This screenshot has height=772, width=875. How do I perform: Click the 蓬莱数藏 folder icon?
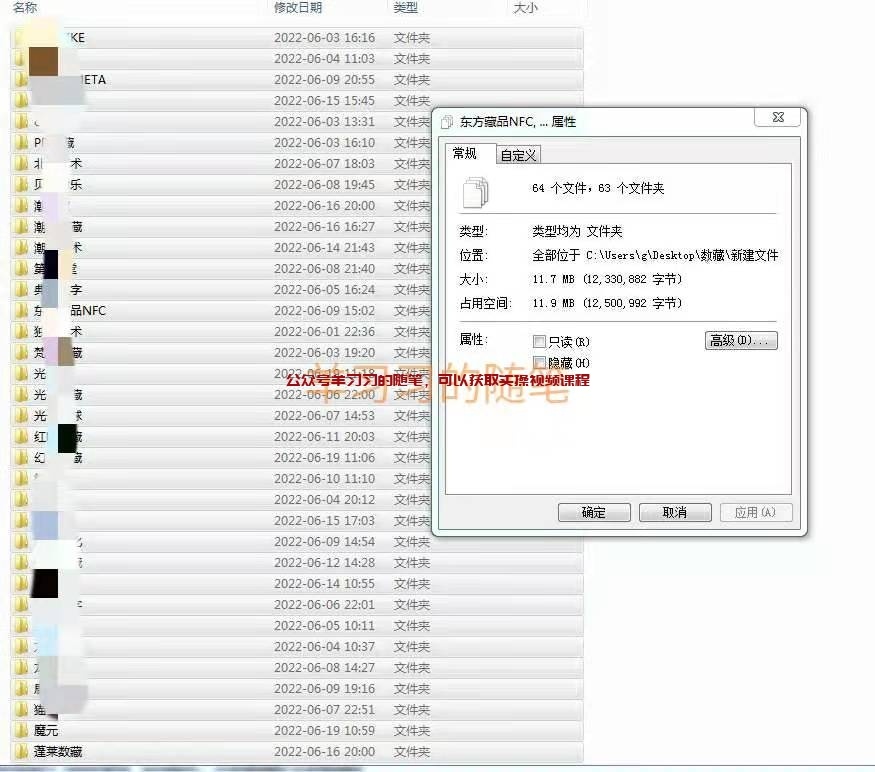pos(22,752)
